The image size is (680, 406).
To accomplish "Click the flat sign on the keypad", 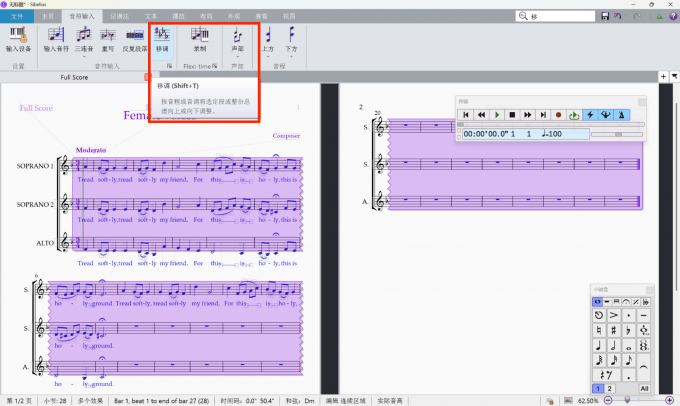I will pos(628,331).
